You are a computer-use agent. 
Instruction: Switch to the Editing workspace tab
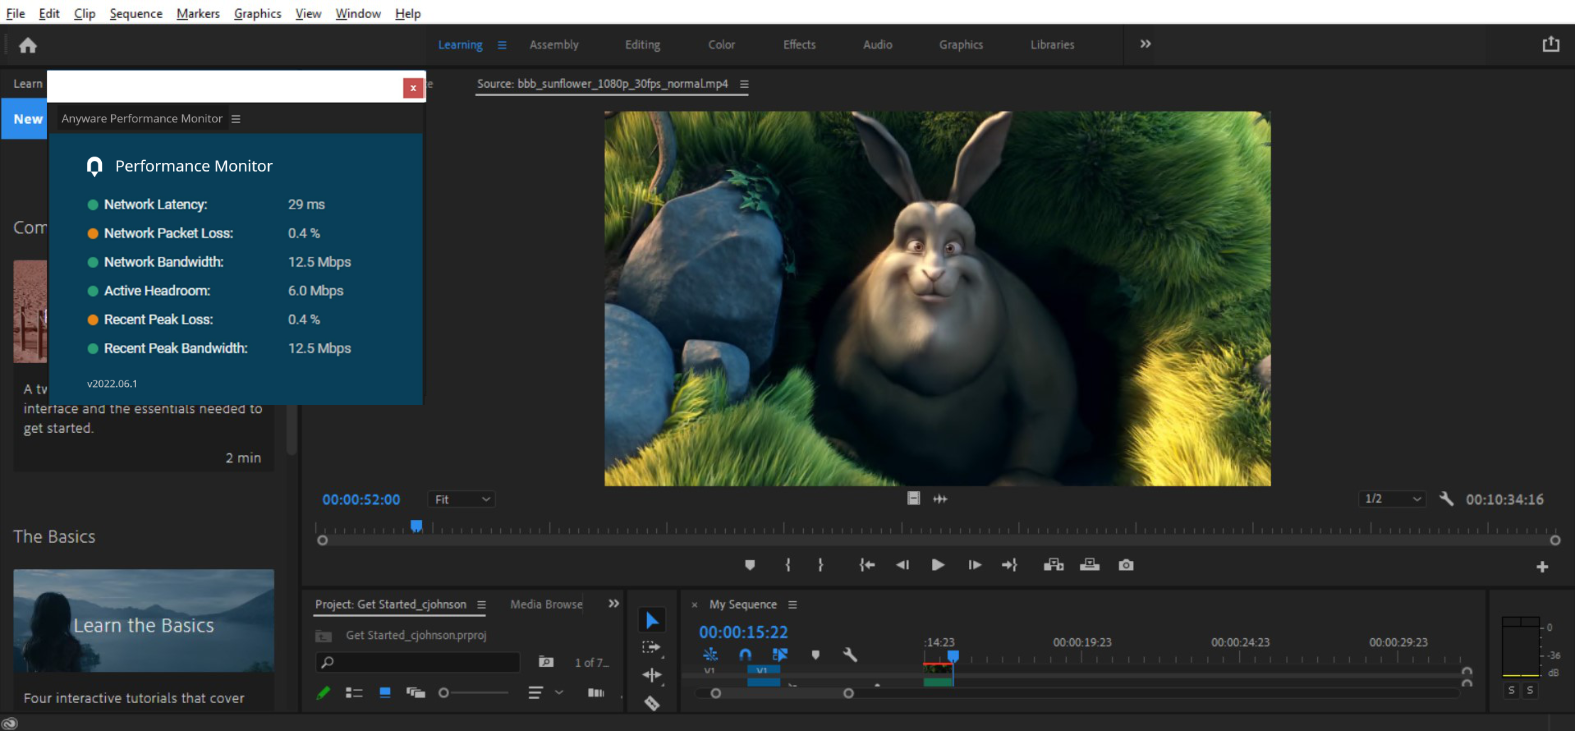[x=642, y=45]
